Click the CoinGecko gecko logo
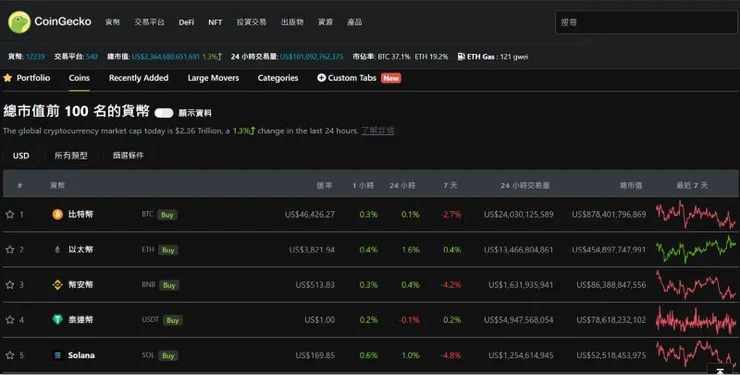The image size is (740, 375). [x=19, y=22]
